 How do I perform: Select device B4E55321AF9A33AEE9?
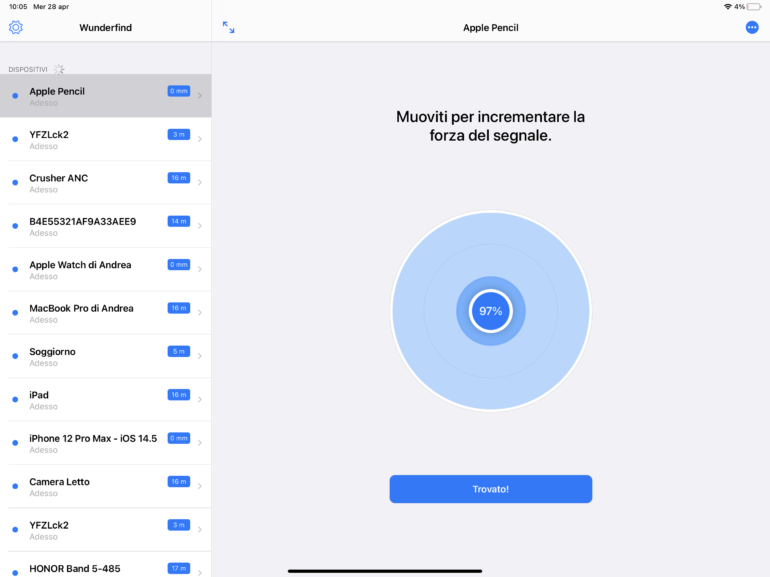tap(106, 226)
